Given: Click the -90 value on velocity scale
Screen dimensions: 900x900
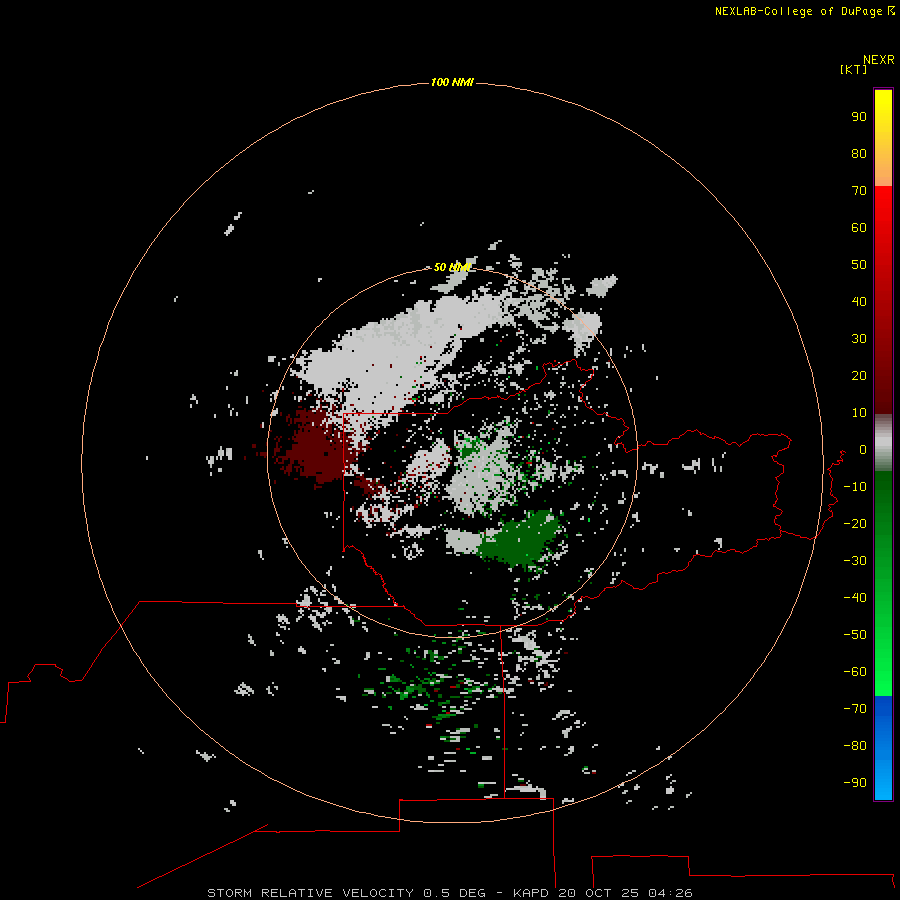Looking at the screenshot, I should pyautogui.click(x=855, y=782).
